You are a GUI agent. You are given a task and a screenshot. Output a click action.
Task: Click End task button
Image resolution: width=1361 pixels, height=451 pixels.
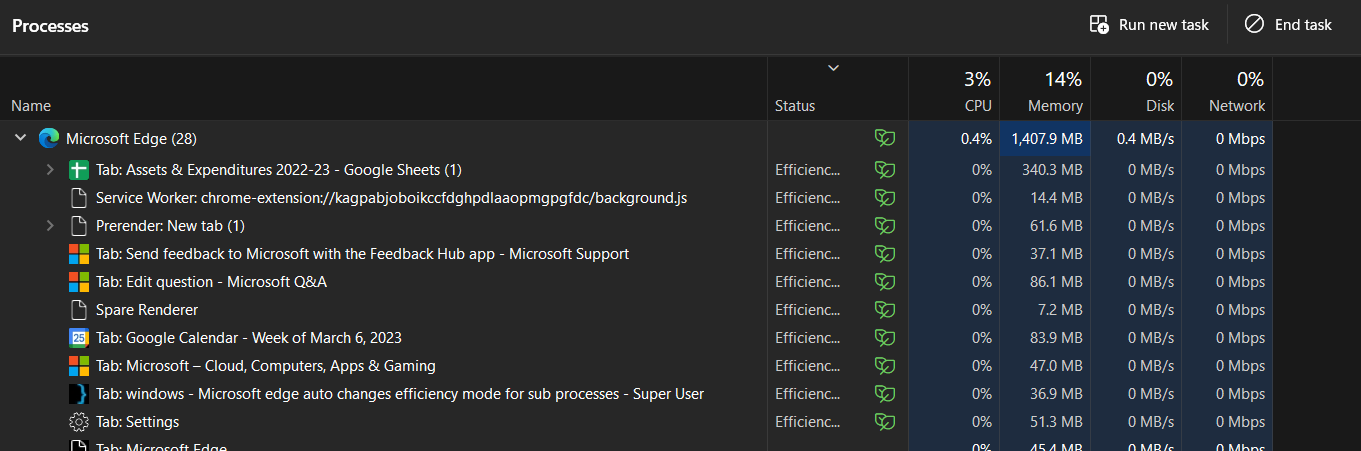click(1288, 25)
